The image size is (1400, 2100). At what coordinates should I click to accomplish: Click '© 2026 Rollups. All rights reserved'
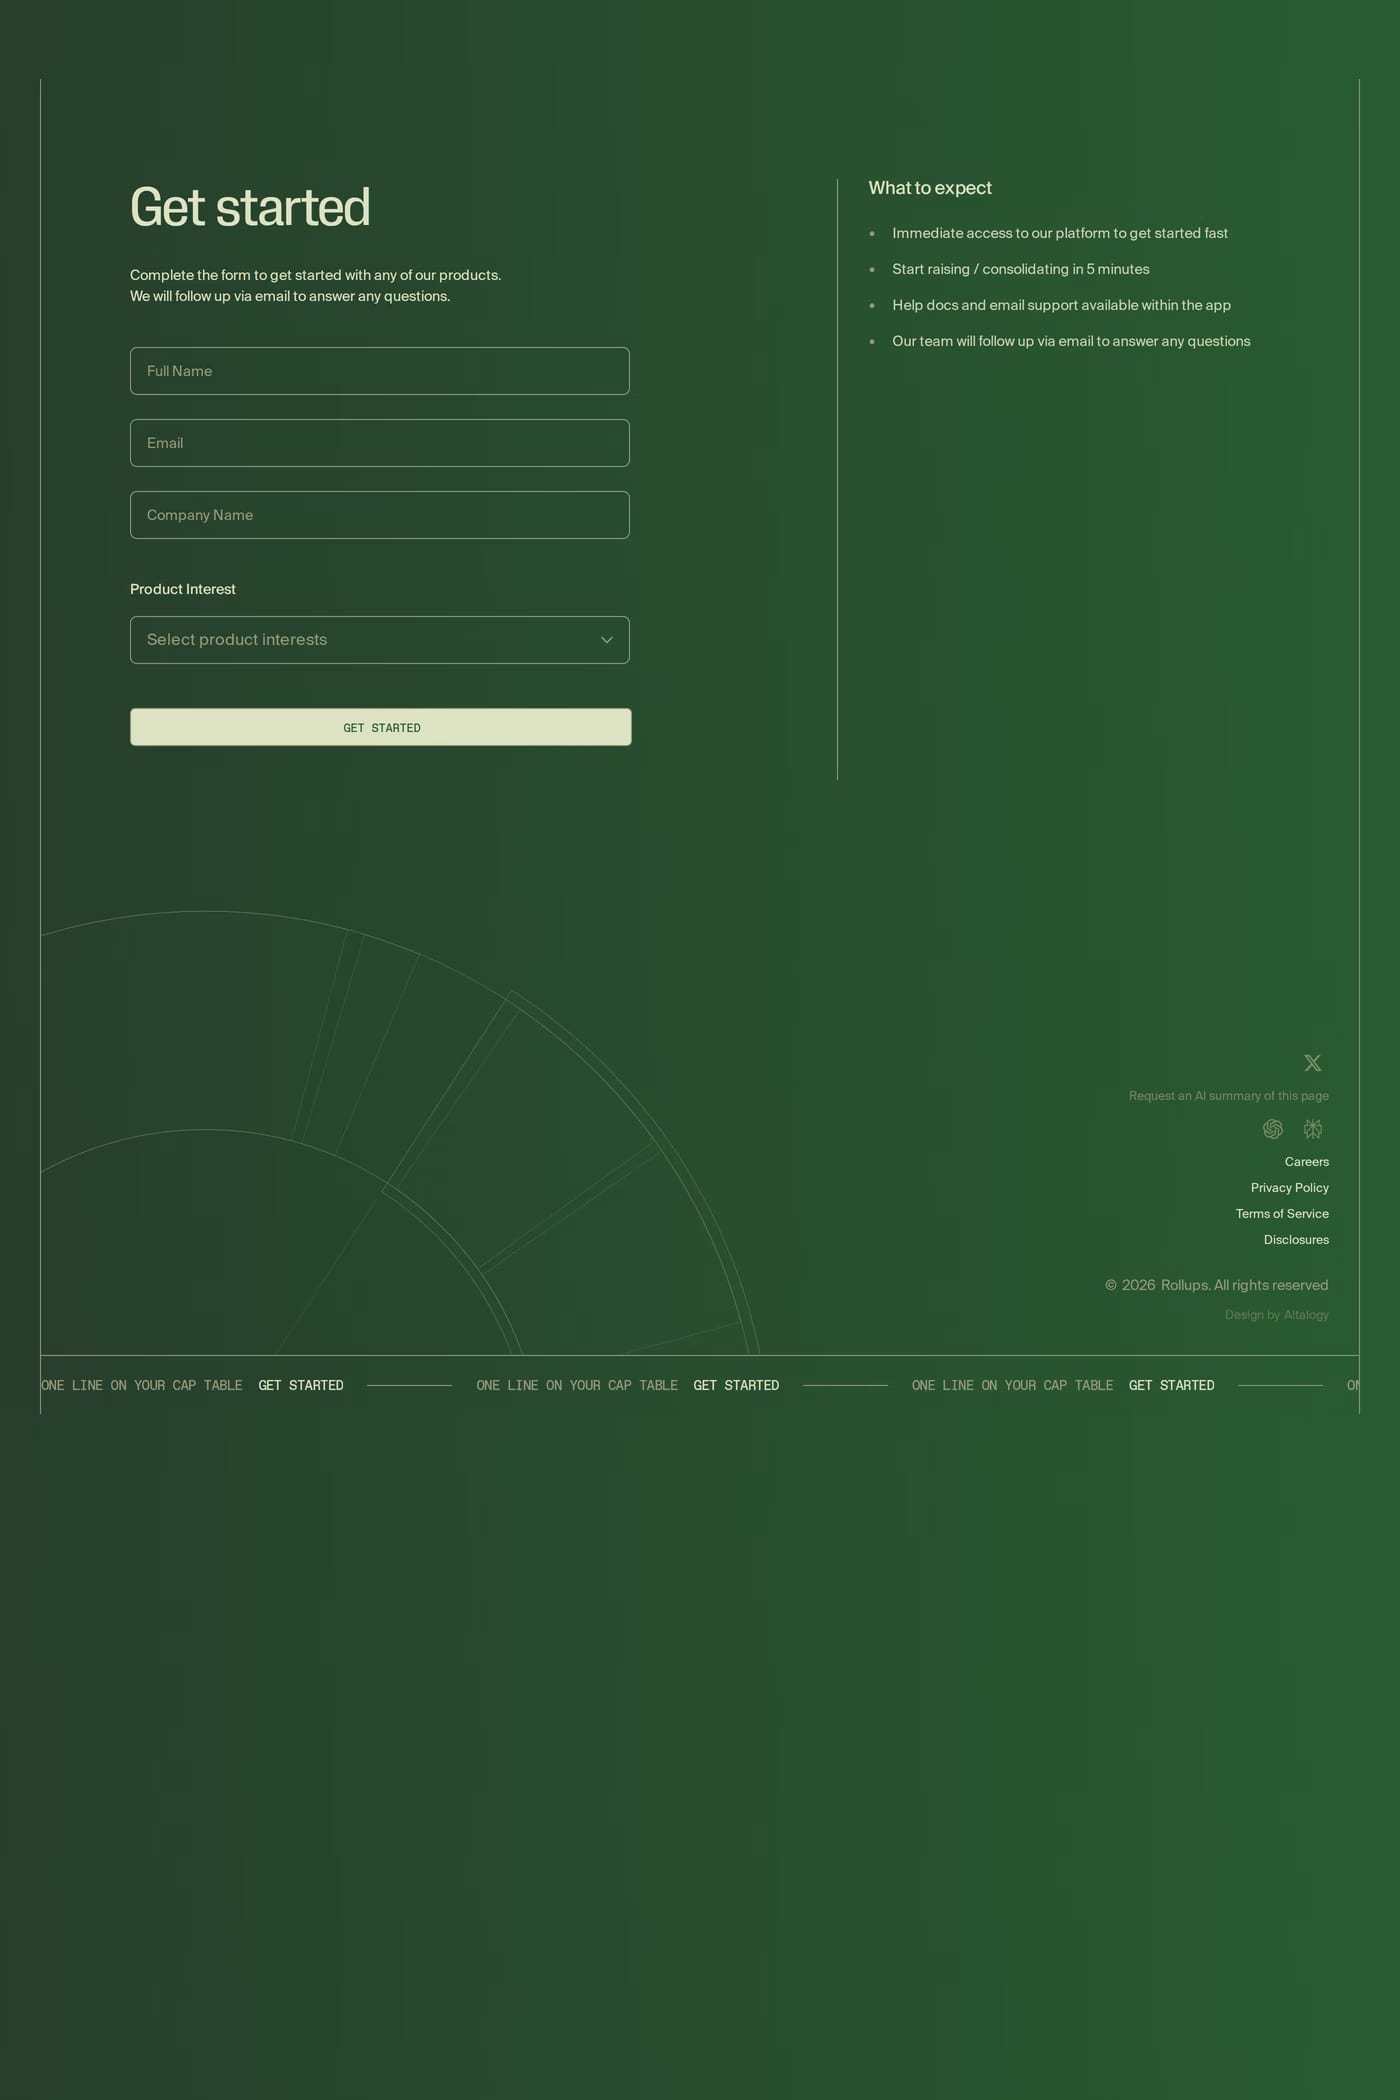[1217, 1285]
